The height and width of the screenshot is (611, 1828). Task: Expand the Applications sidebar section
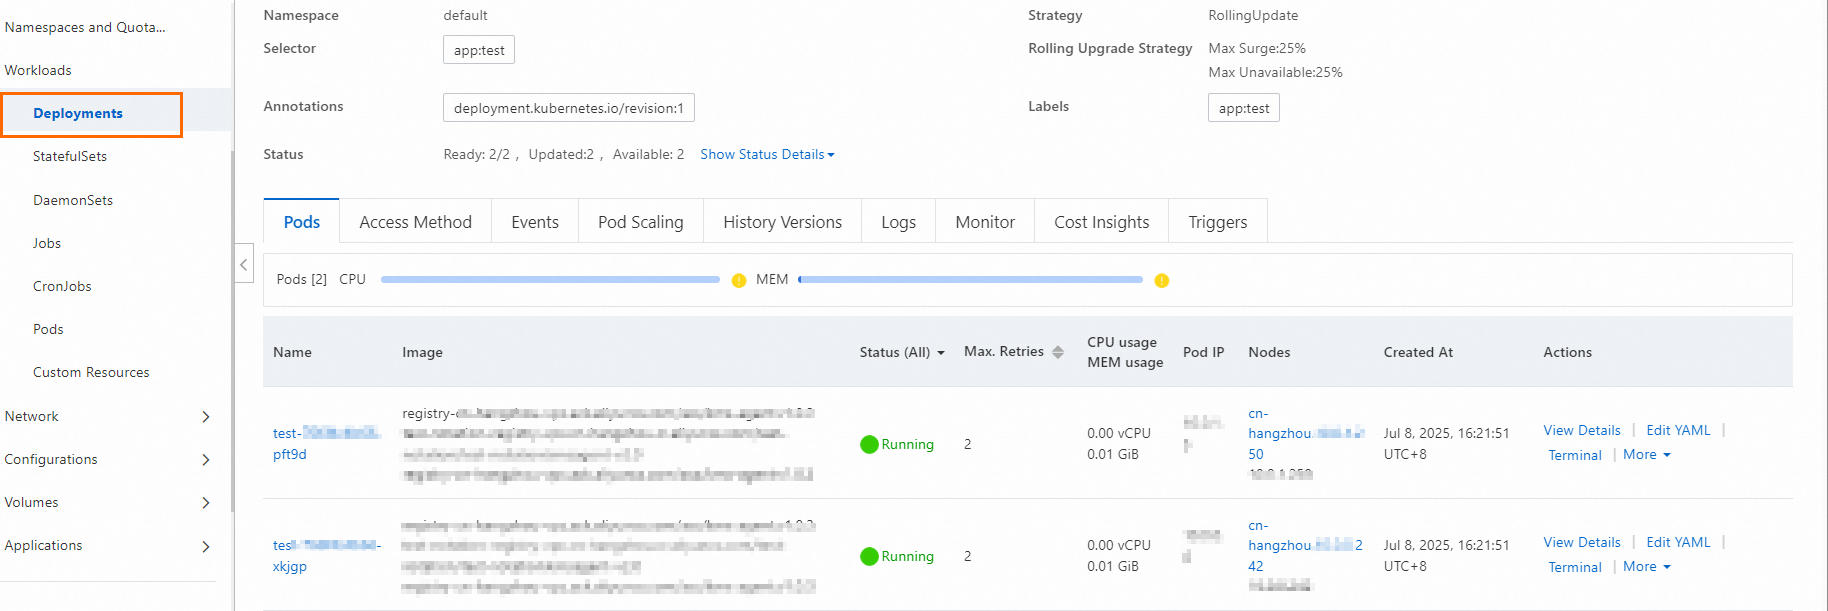206,546
